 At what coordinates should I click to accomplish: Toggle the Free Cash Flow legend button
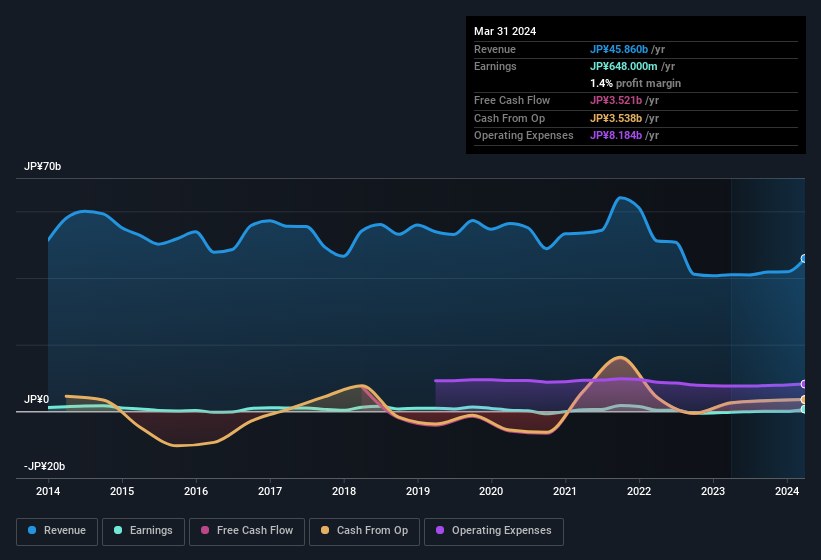click(247, 531)
